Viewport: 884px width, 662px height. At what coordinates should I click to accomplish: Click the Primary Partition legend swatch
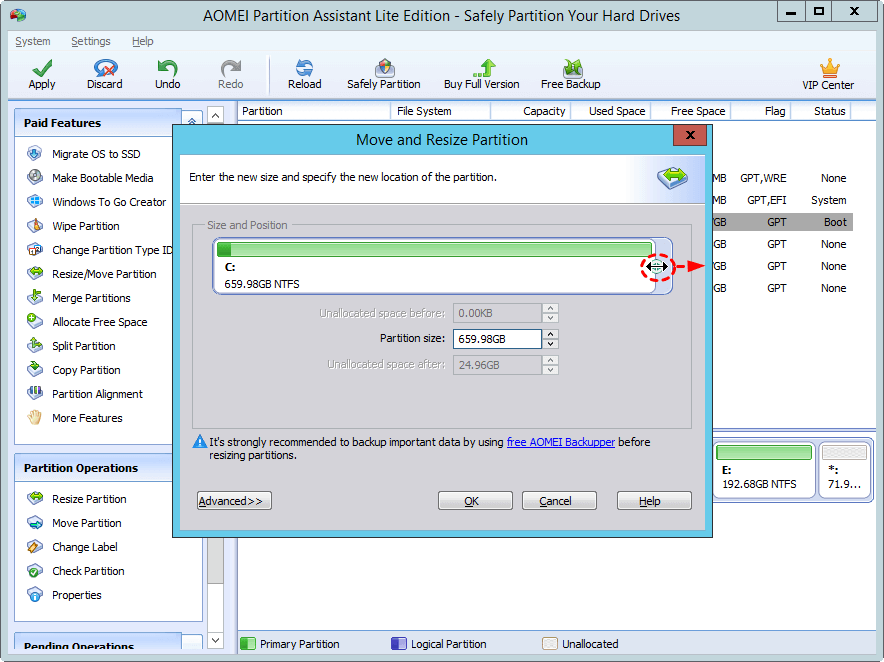(x=247, y=644)
